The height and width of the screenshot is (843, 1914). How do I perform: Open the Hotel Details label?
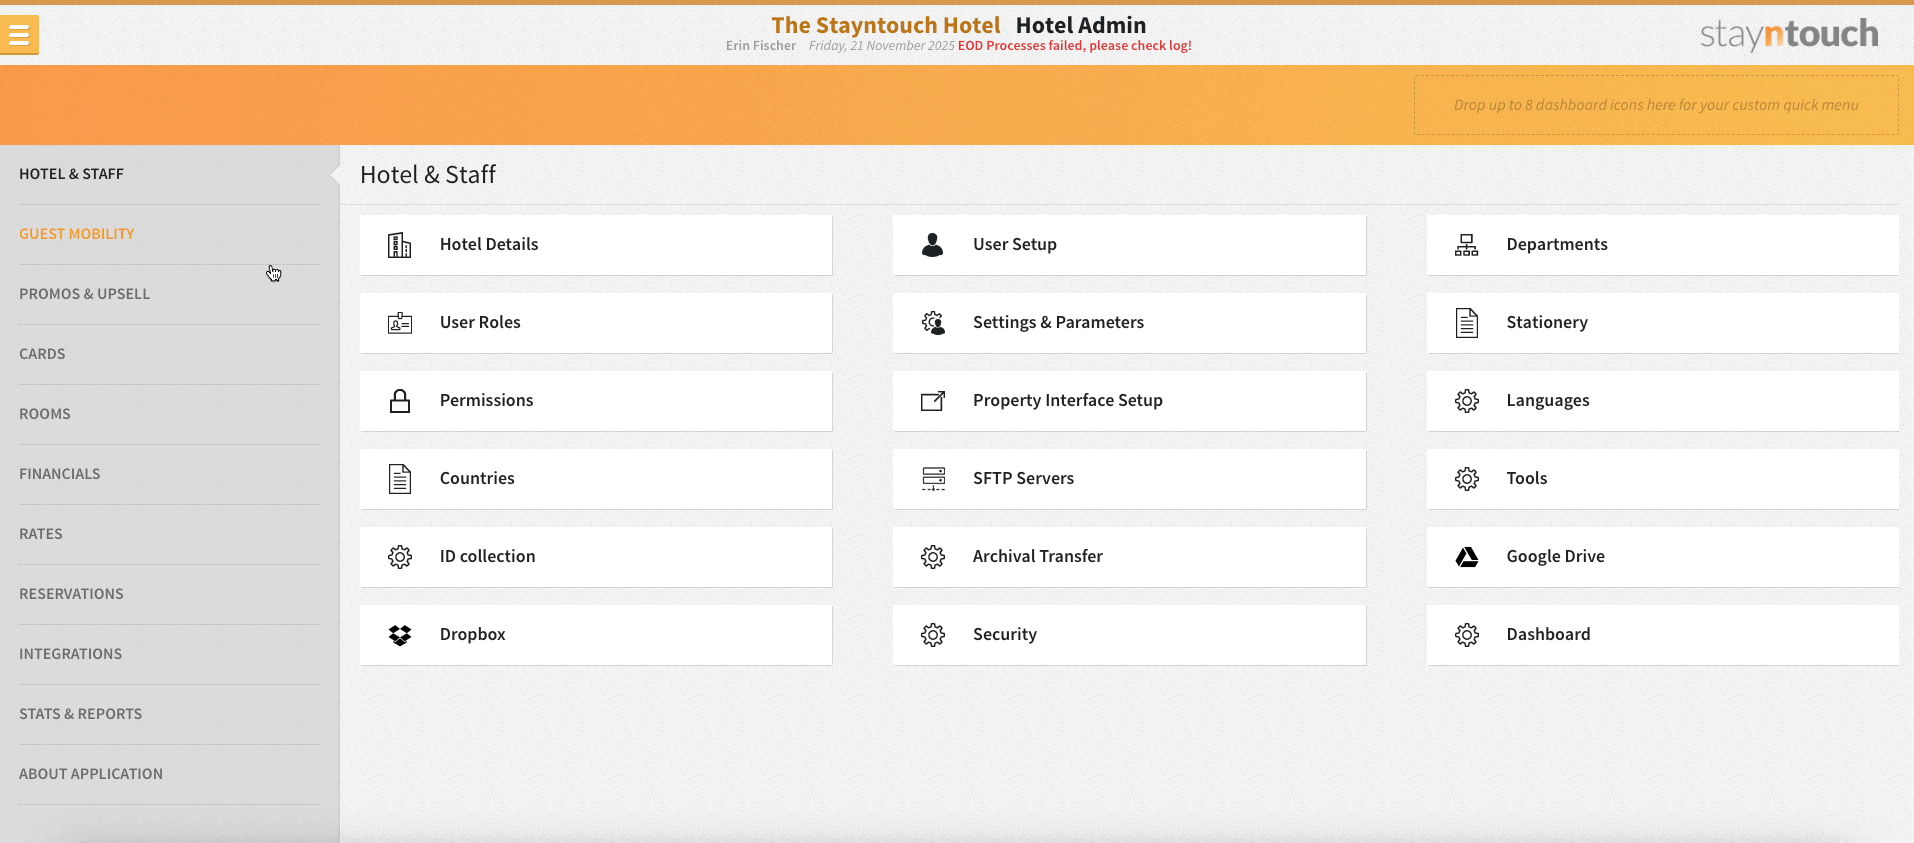tap(489, 244)
